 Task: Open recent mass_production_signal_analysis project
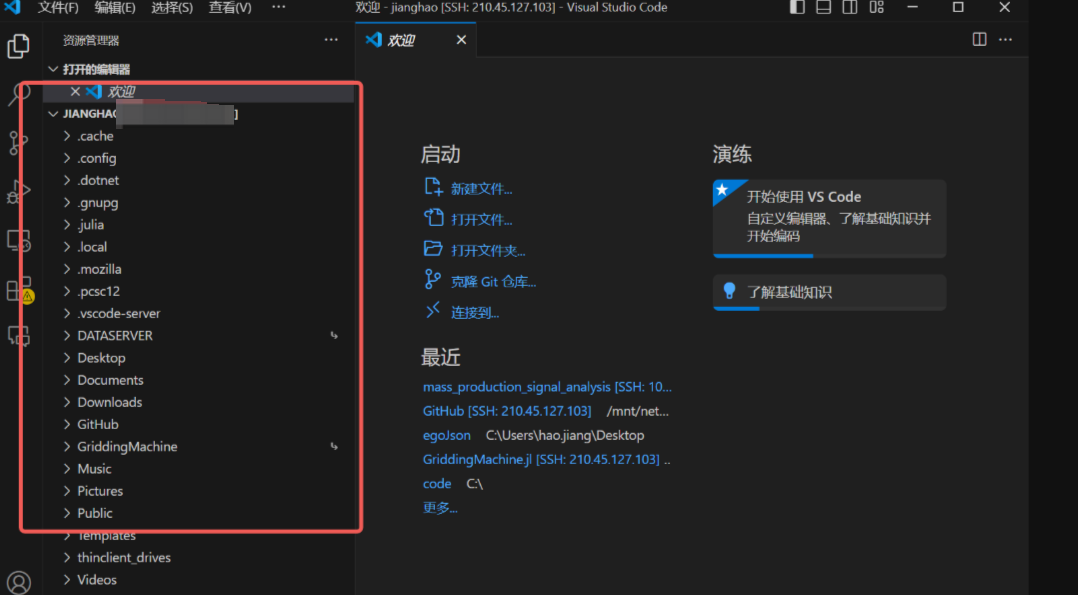click(x=547, y=387)
